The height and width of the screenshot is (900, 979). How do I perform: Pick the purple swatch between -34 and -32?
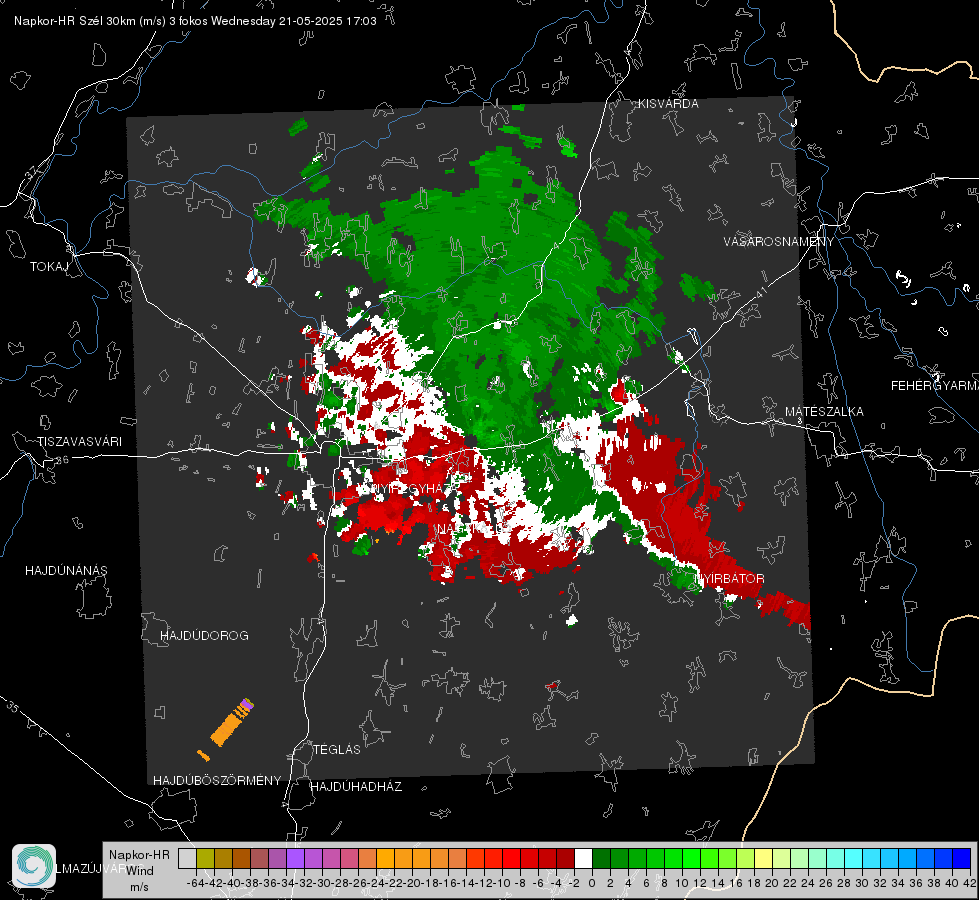(296, 858)
